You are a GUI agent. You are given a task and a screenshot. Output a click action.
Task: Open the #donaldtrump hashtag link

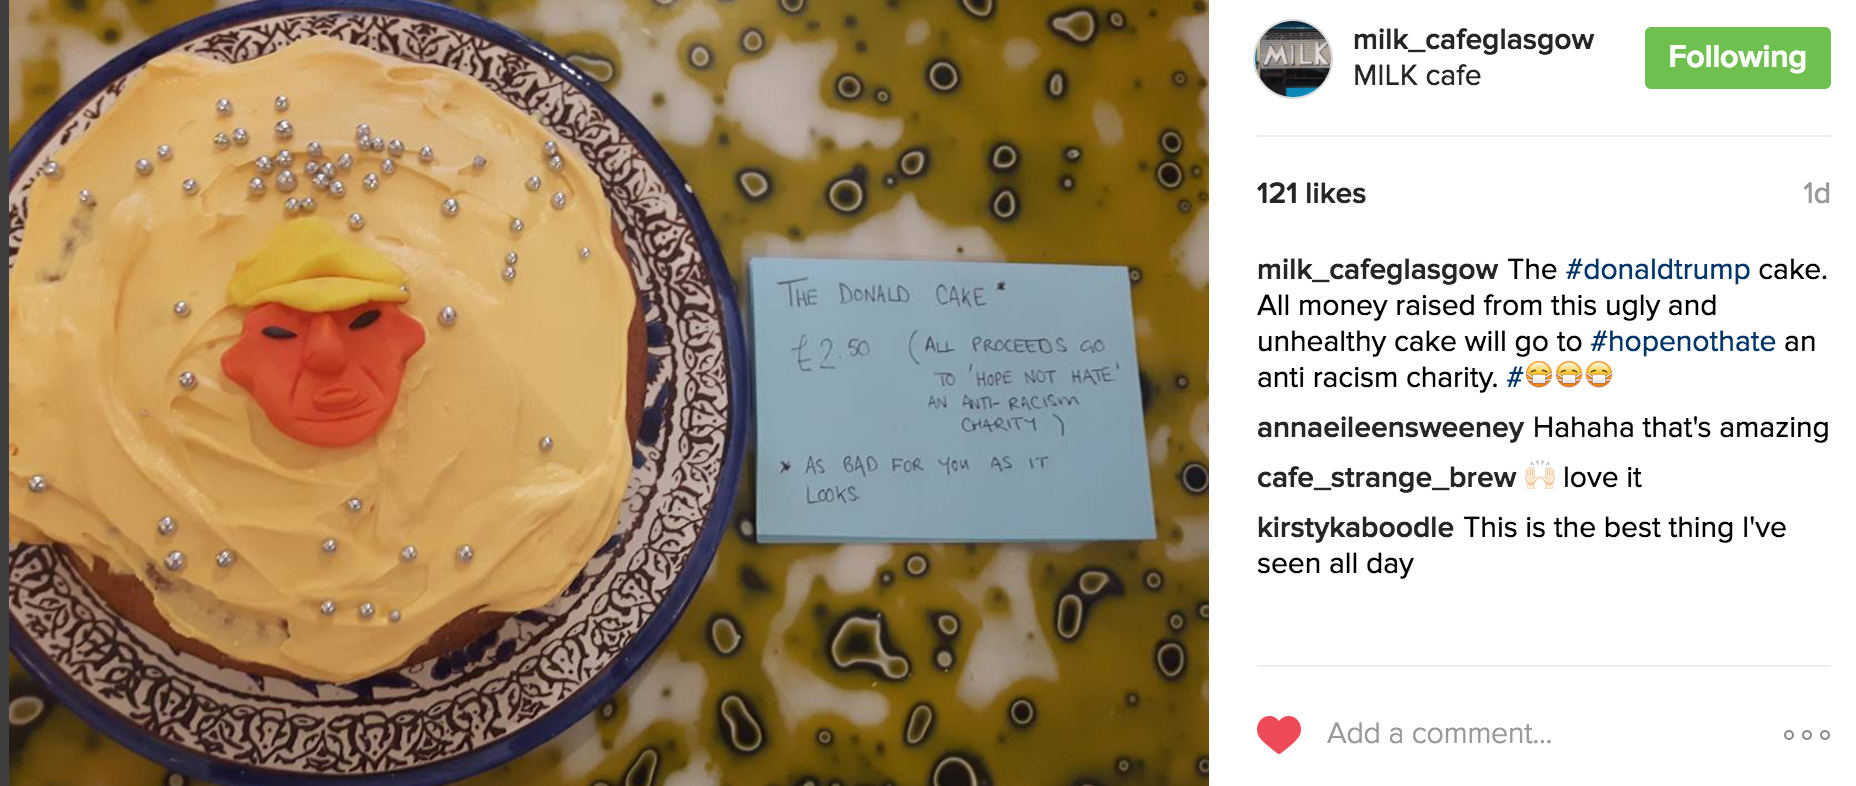point(1657,270)
